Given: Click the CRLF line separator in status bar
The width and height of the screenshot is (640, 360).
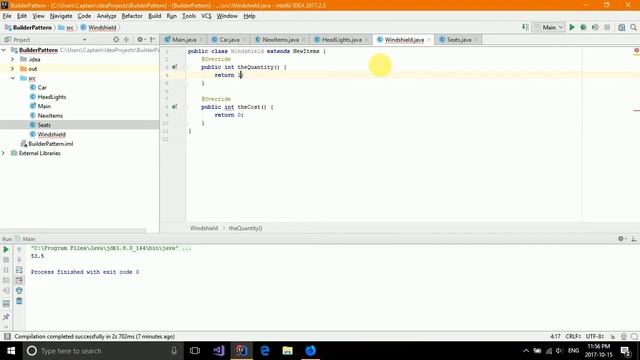Looking at the screenshot, I should [x=573, y=336].
